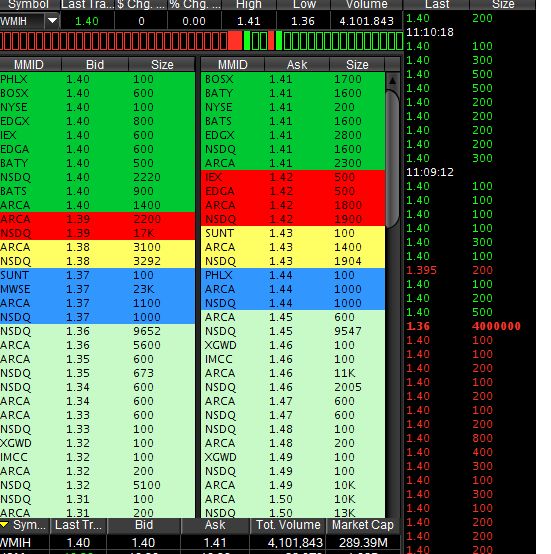The height and width of the screenshot is (554, 551).
Task: Select the XGWD 1.46 ask row
Action: pos(293,345)
